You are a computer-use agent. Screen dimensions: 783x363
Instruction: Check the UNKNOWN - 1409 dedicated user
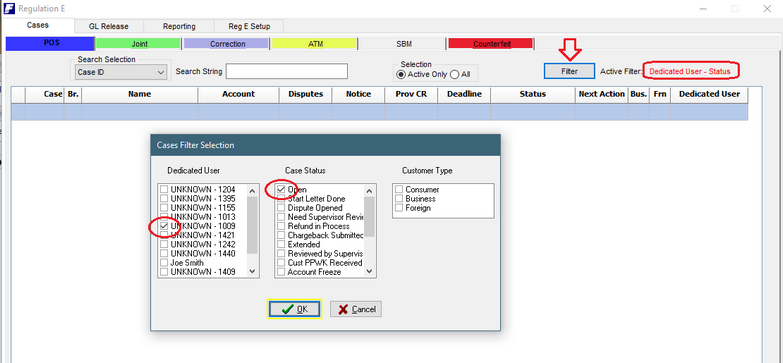coord(164,272)
